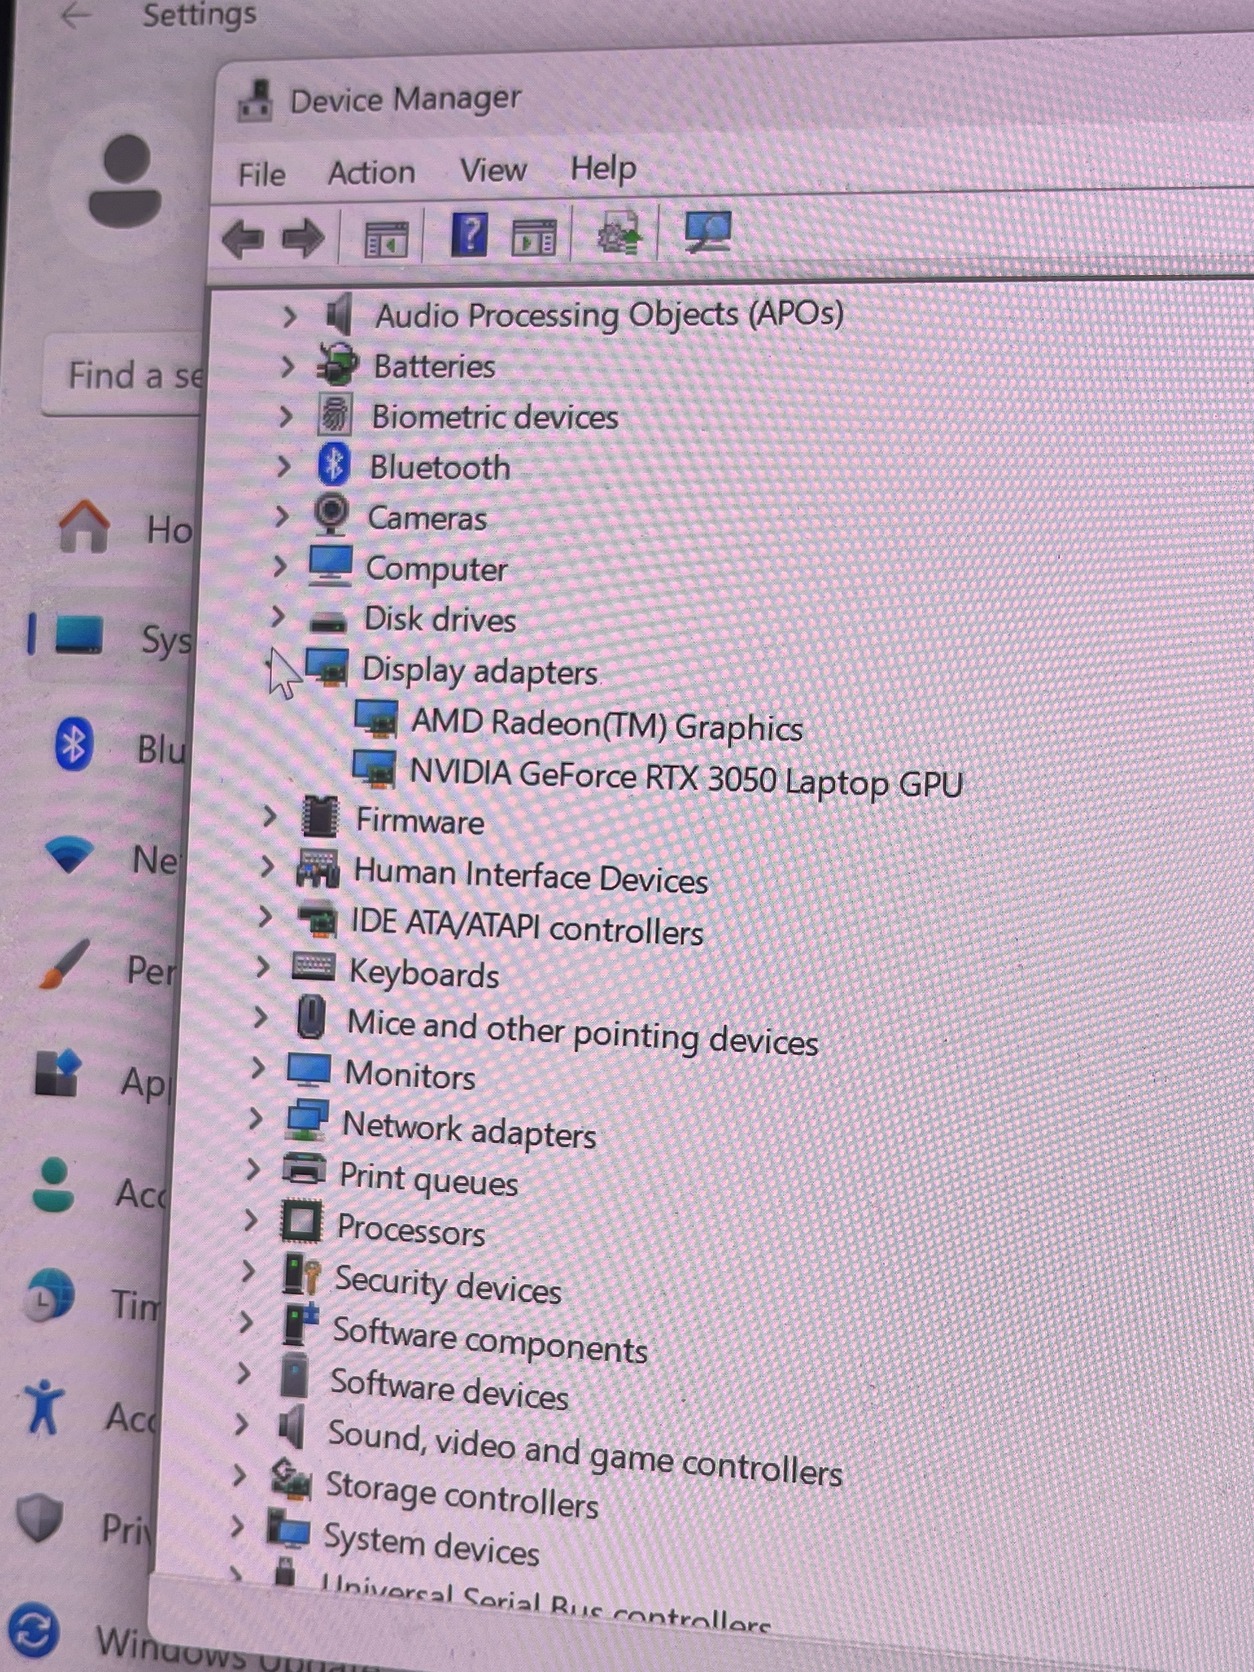Image resolution: width=1254 pixels, height=1672 pixels.
Task: Expand IDE ATA/ATAPI controllers chevron
Action: coord(265,916)
